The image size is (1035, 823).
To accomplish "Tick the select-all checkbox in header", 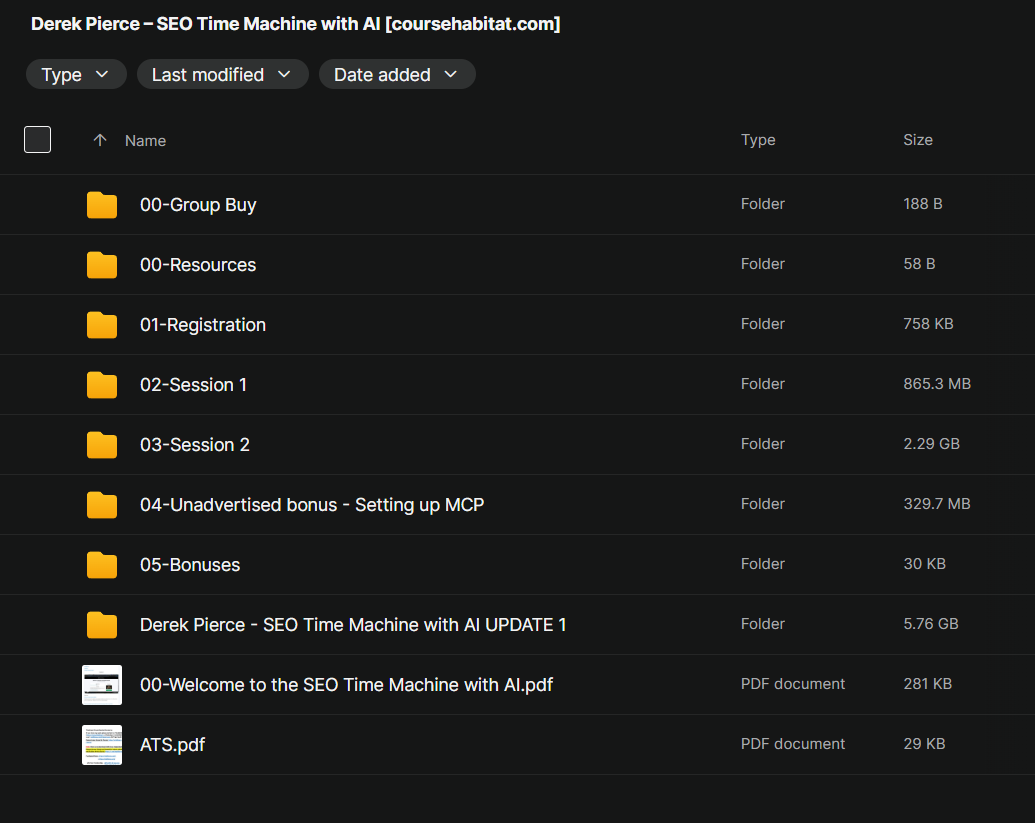I will coord(37,140).
